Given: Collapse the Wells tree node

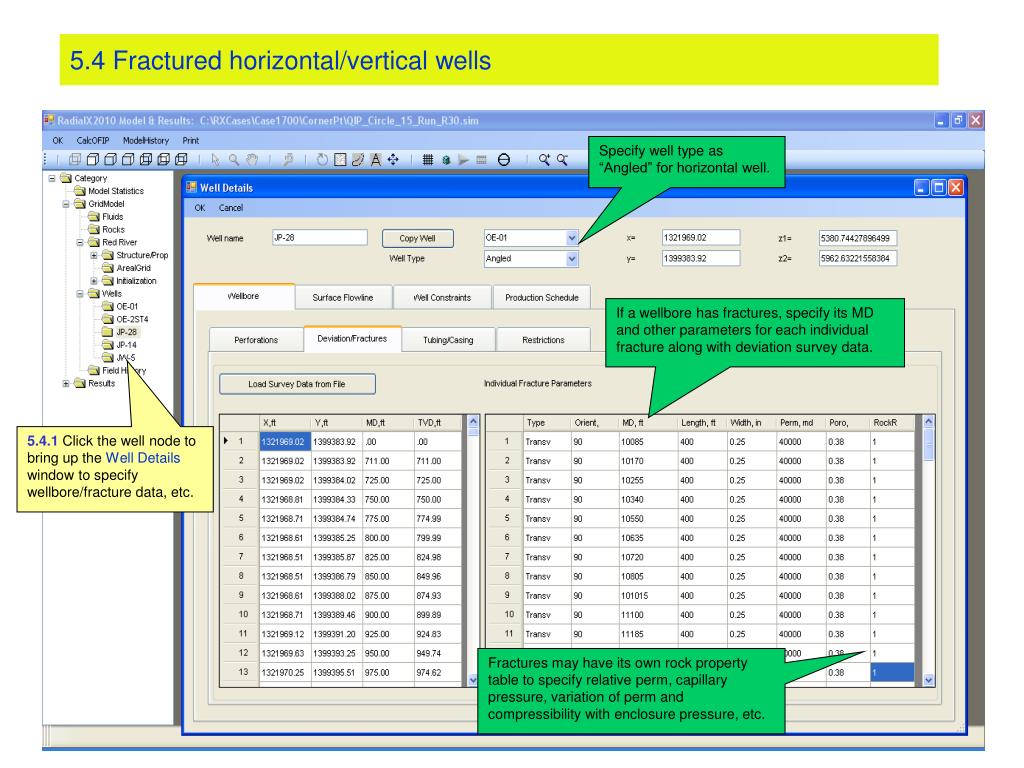Looking at the screenshot, I should point(80,293).
